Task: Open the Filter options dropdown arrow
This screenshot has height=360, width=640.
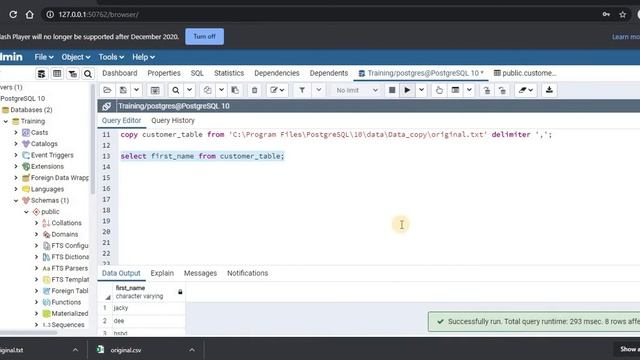Action: (319, 90)
